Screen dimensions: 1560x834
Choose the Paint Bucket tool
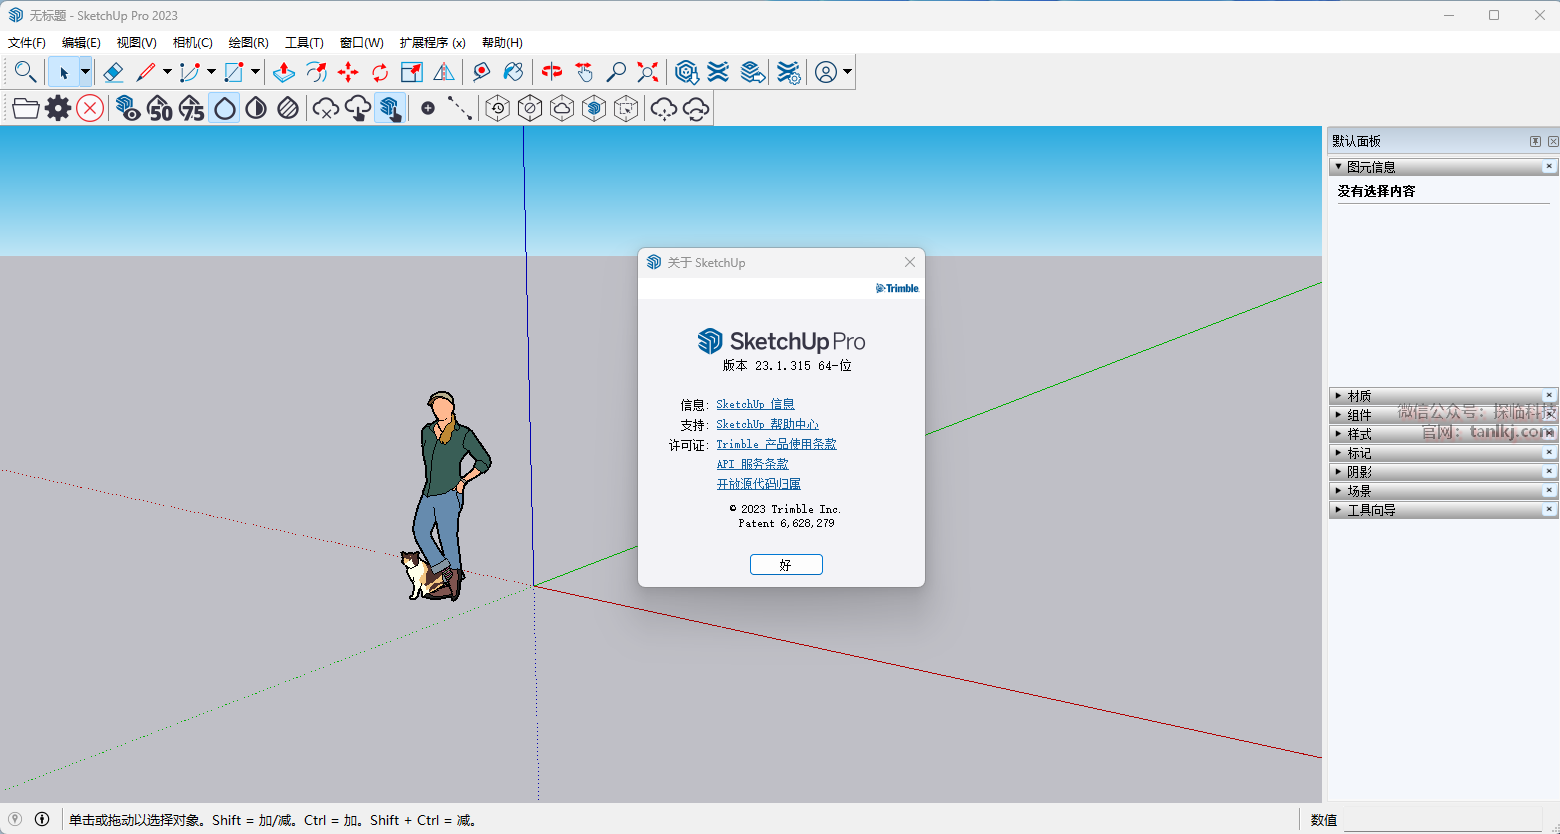[513, 72]
